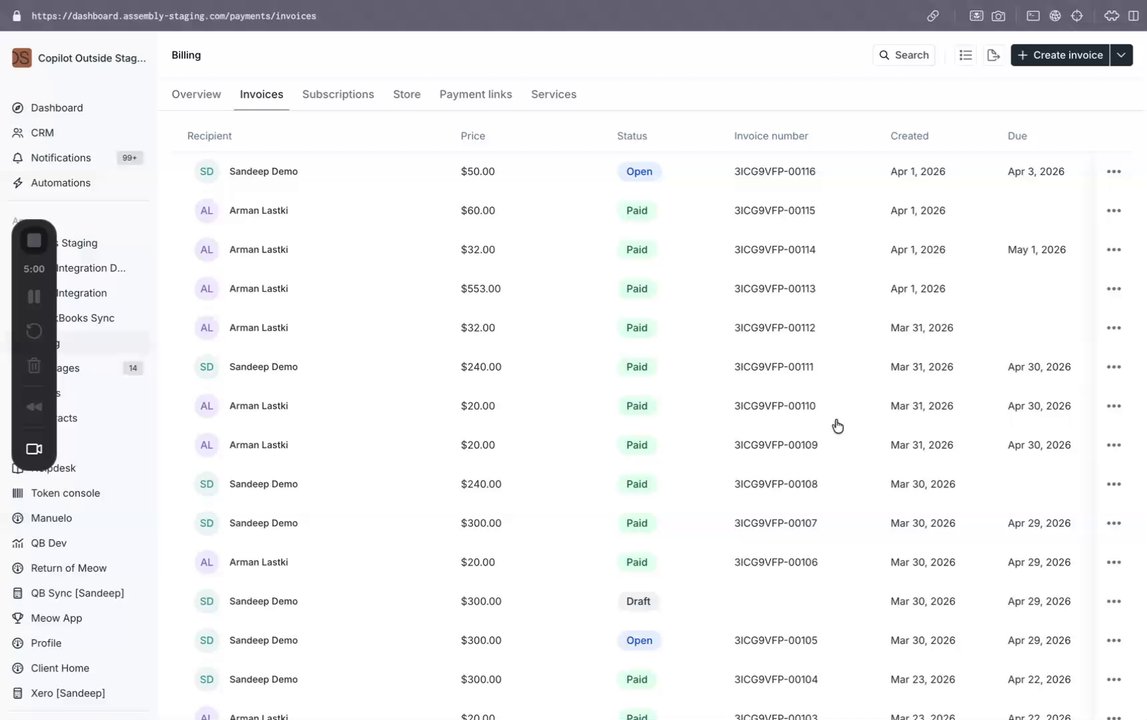Click the crosshair icon in browser bar

point(1077,15)
